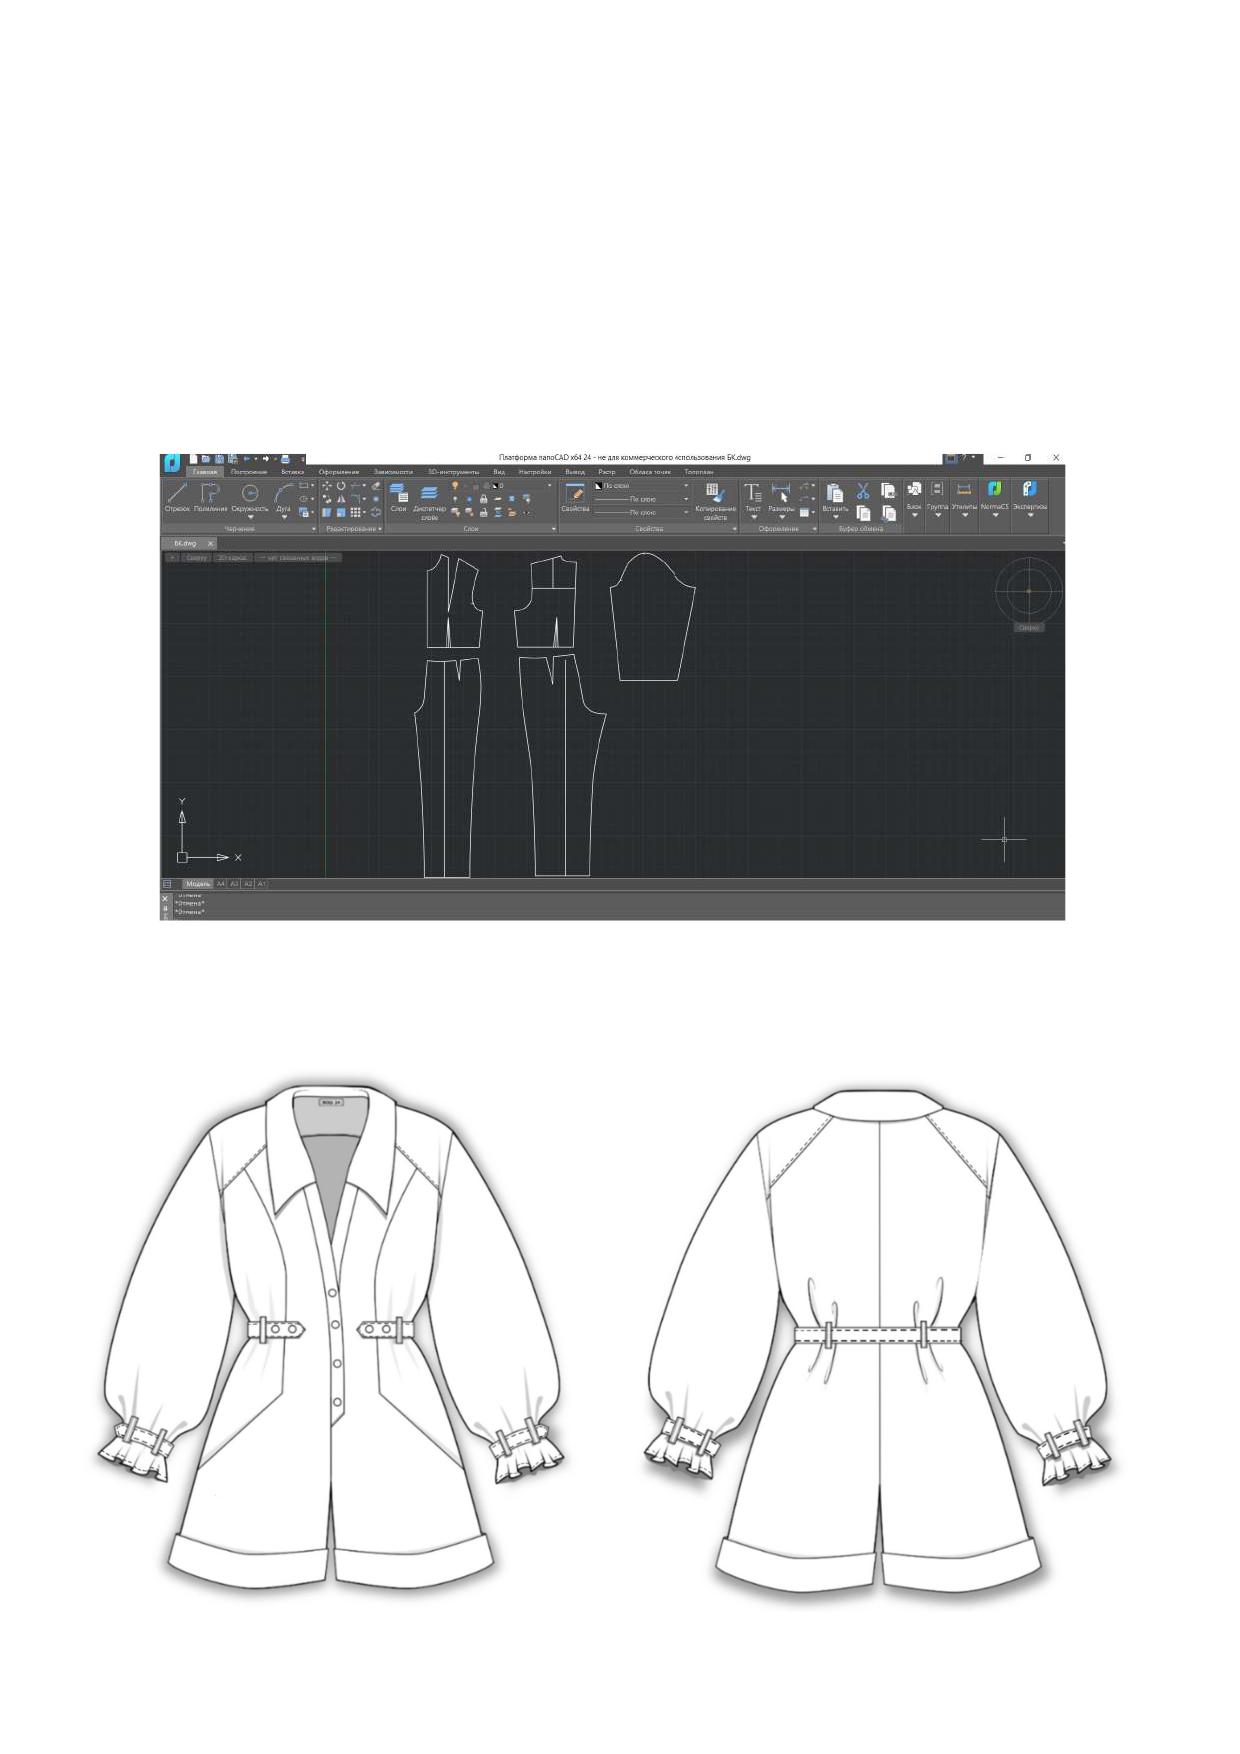
Task: Select the mirror tool in Редактирование group
Action: pos(341,499)
